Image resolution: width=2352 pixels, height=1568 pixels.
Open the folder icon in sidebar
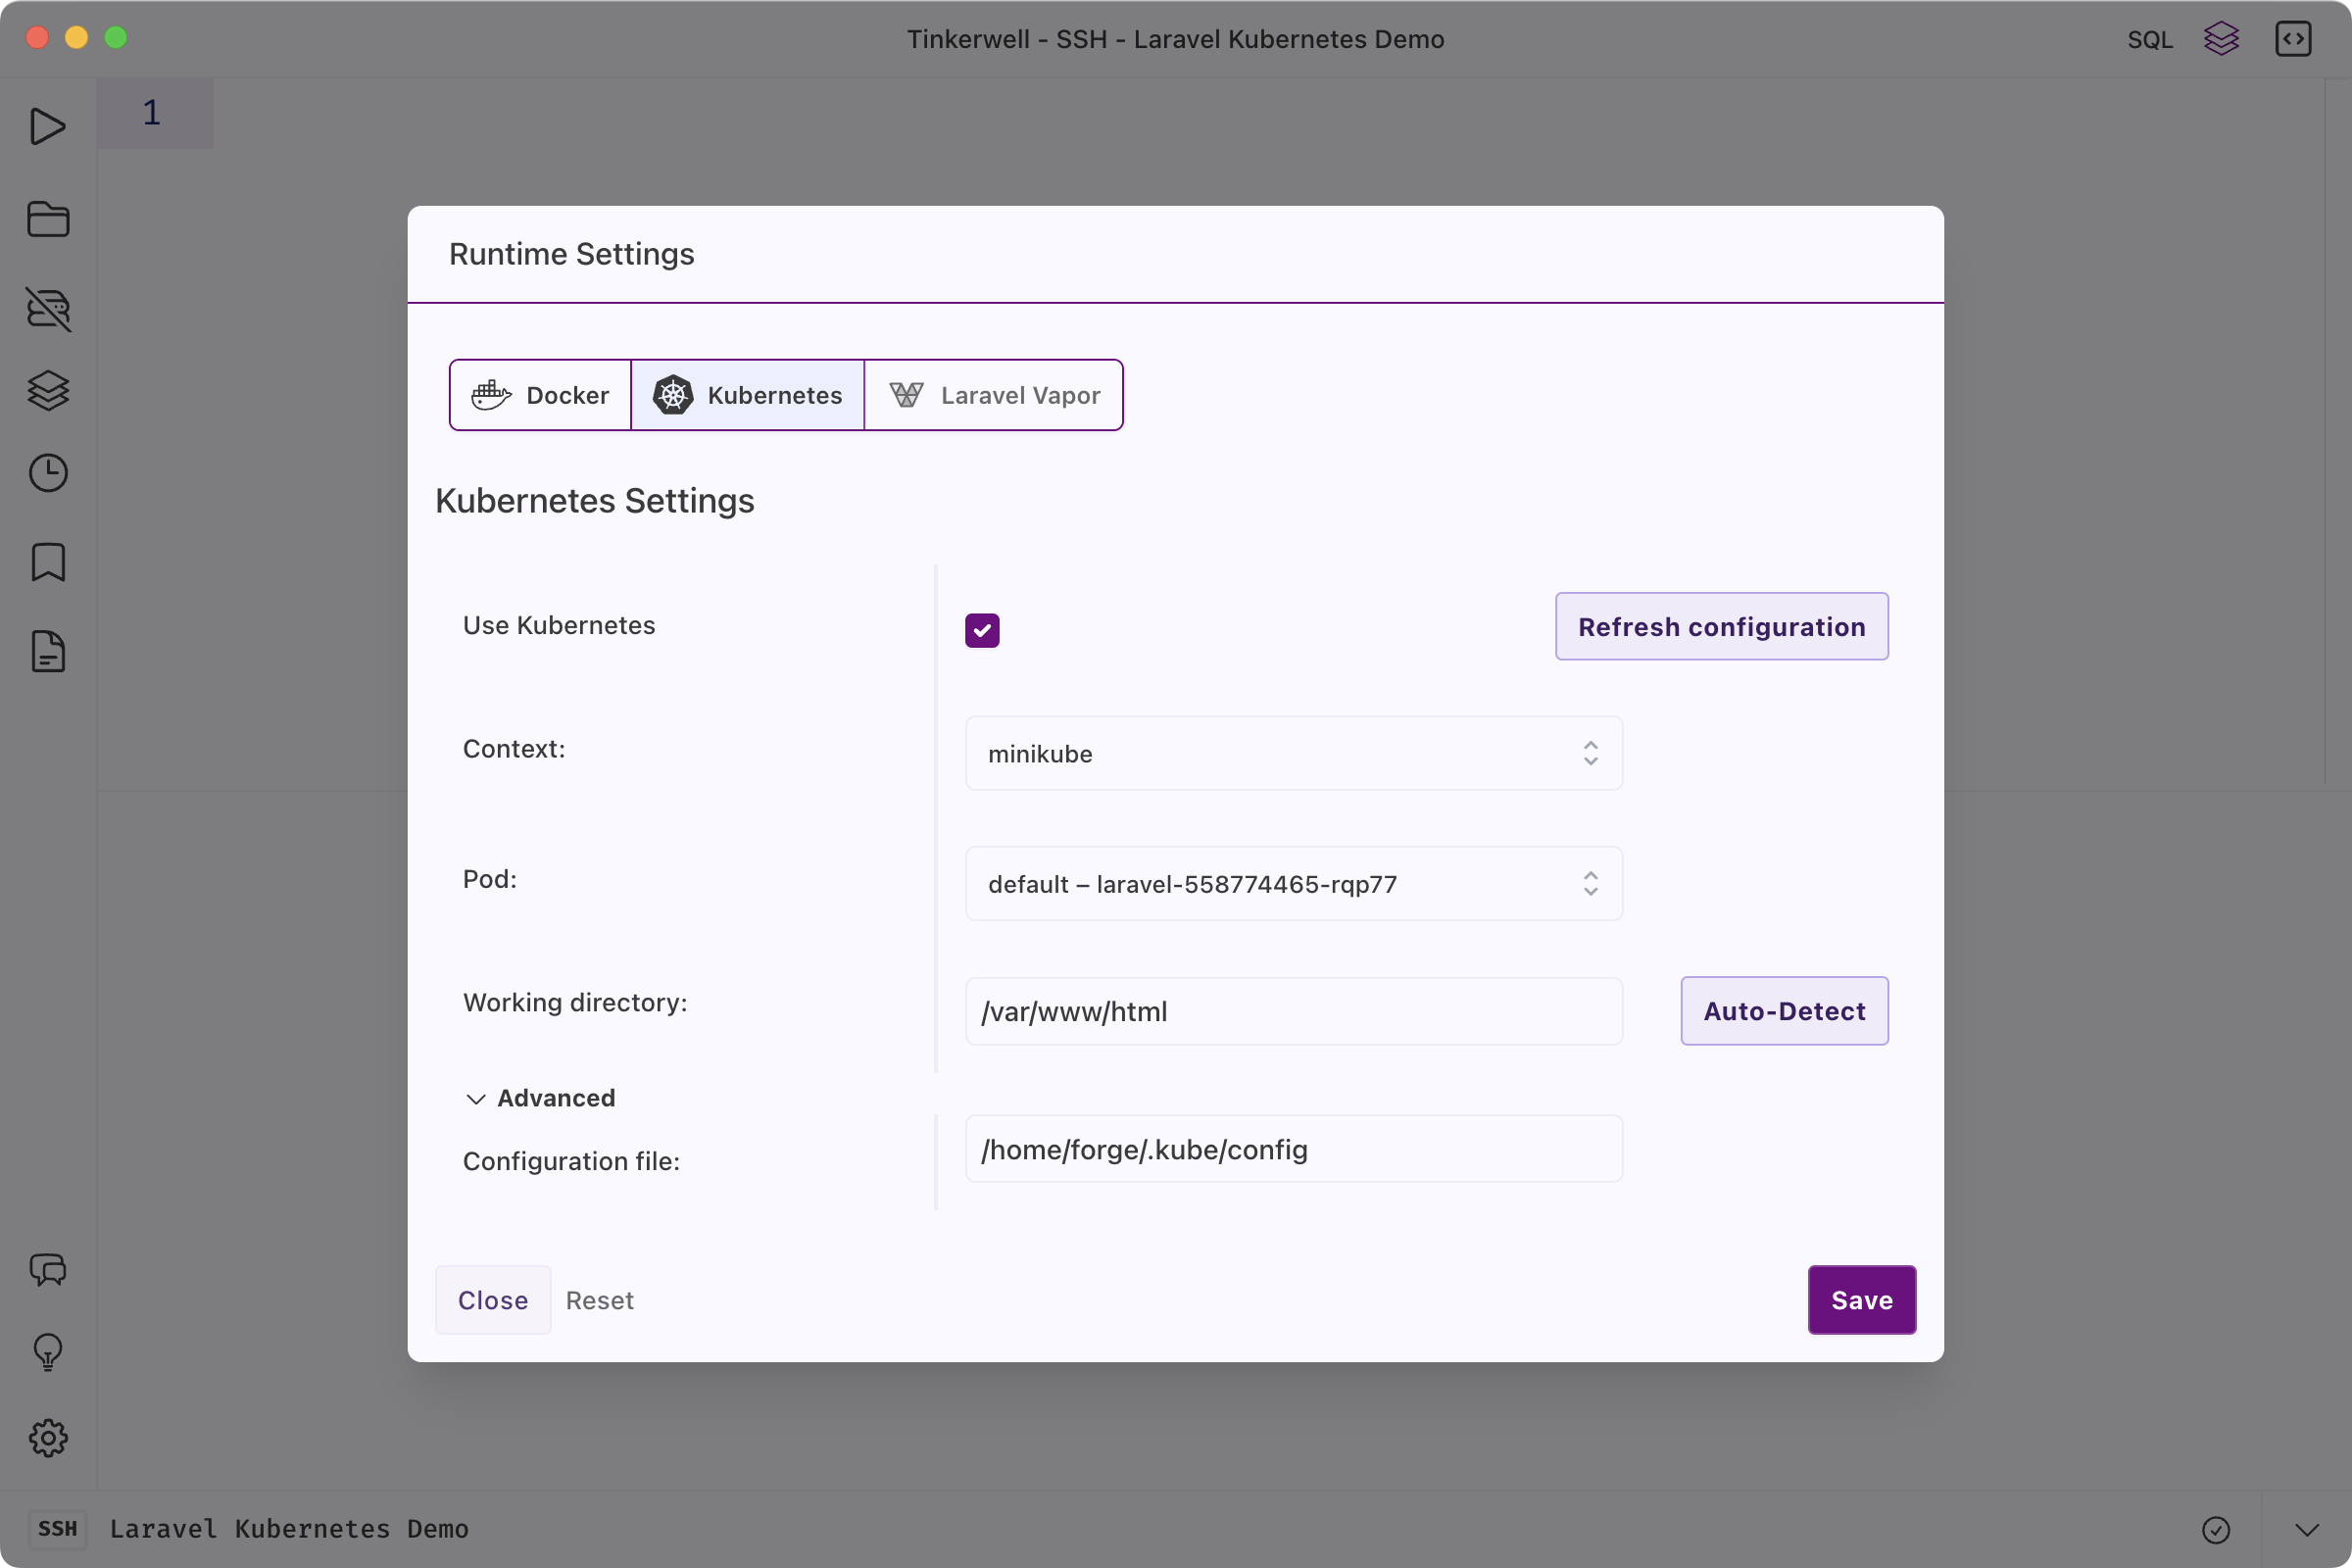click(48, 219)
